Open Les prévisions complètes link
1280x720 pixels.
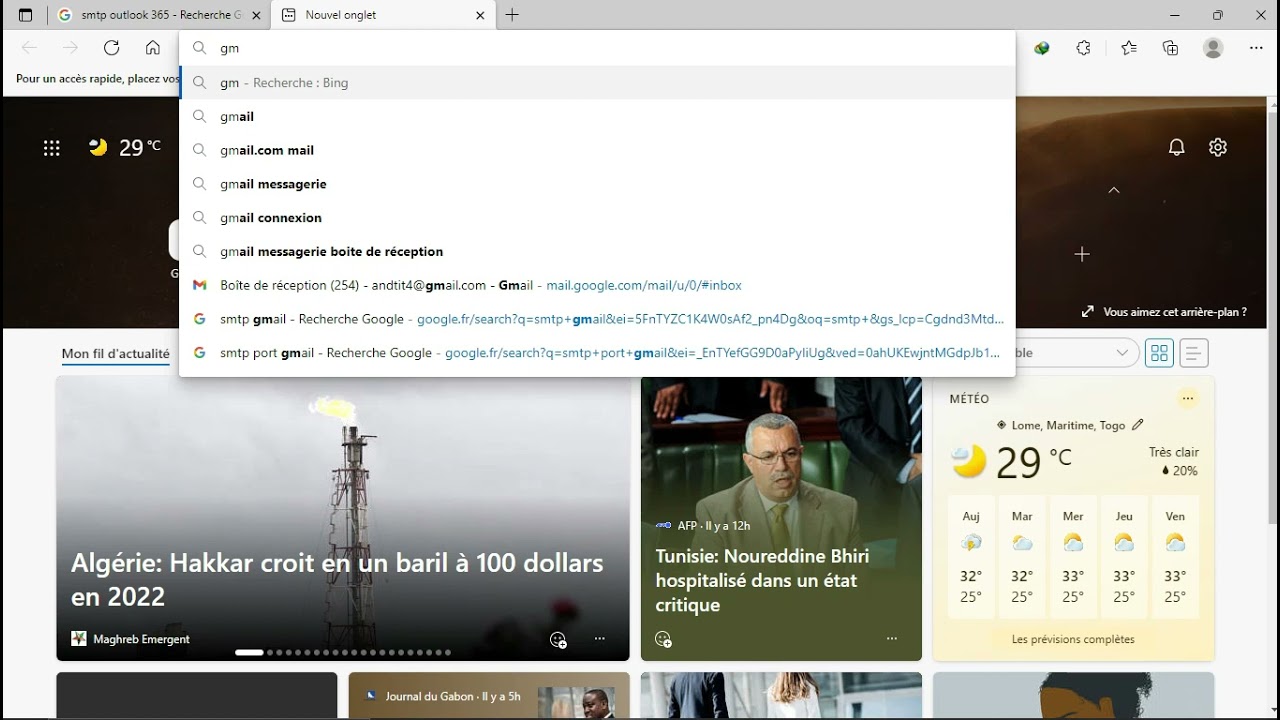click(x=1073, y=639)
